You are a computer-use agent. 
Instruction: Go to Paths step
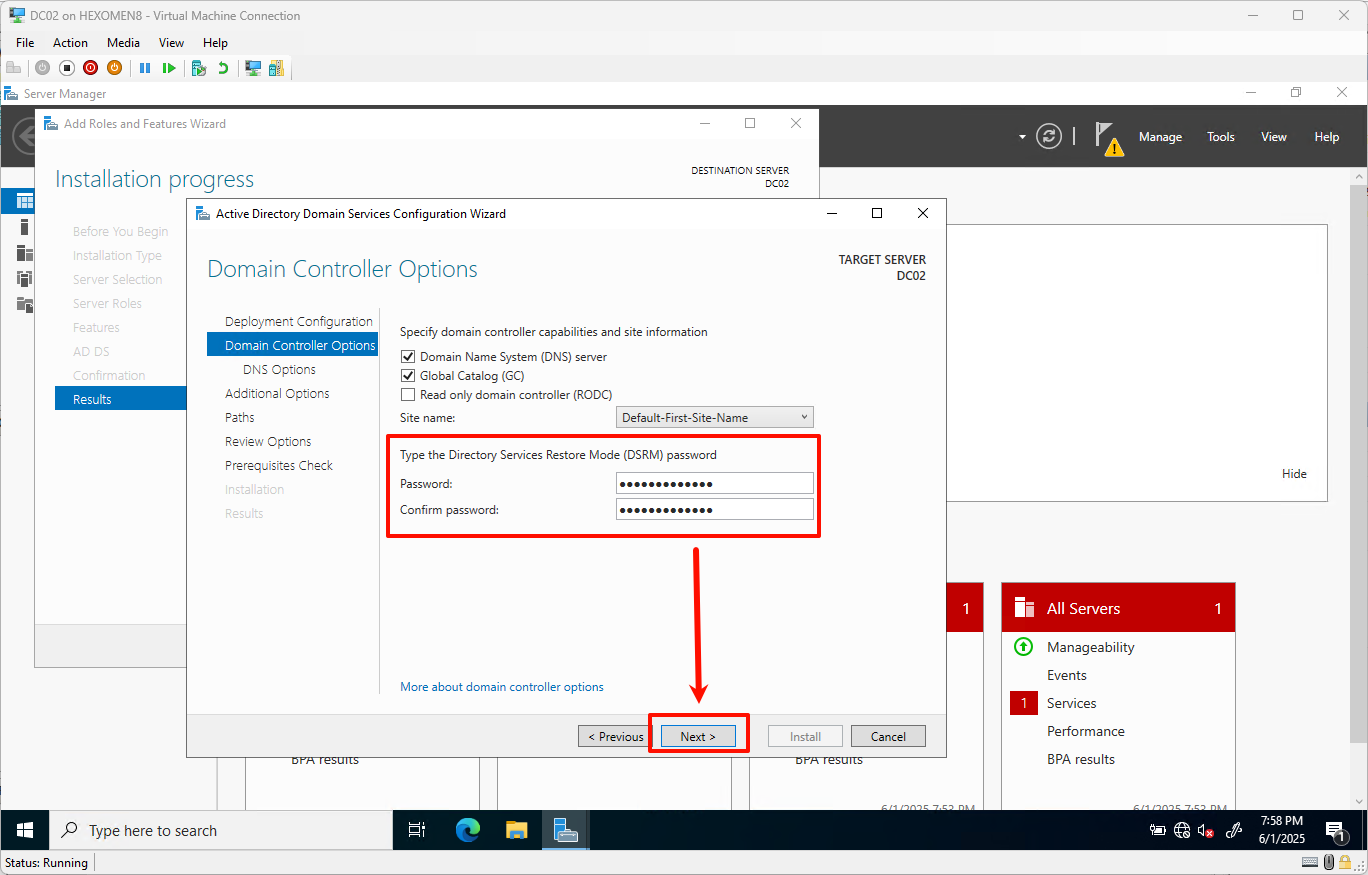click(240, 417)
